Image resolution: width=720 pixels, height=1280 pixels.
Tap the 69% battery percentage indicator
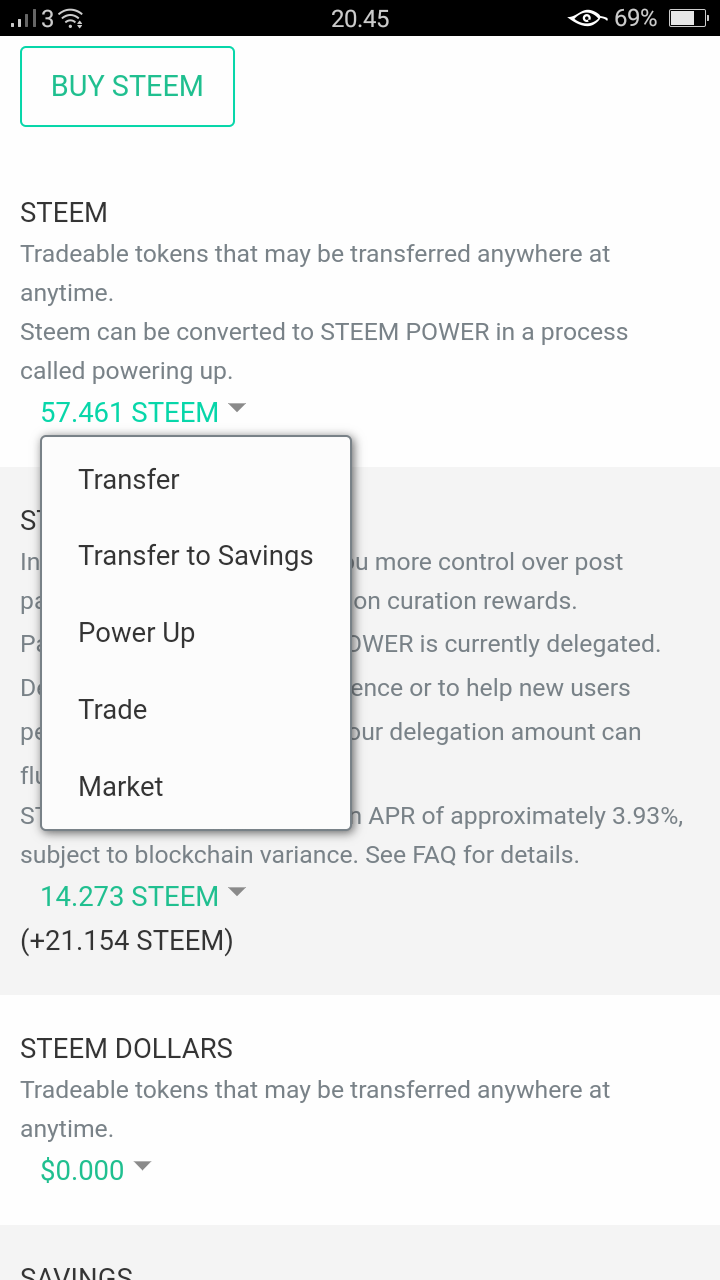[636, 18]
